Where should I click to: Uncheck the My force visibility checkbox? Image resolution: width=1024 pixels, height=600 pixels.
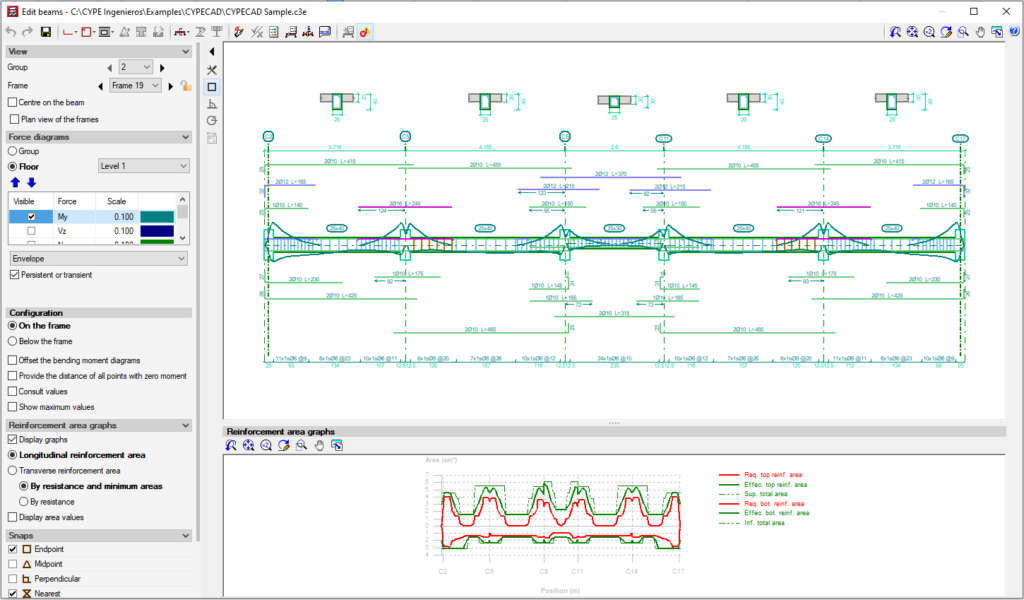[32, 216]
